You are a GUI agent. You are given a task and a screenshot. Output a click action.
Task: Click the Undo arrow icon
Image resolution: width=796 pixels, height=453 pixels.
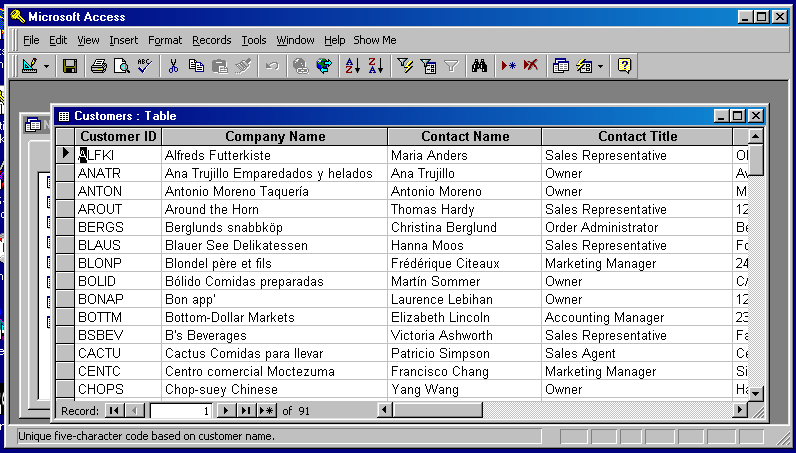pos(272,66)
